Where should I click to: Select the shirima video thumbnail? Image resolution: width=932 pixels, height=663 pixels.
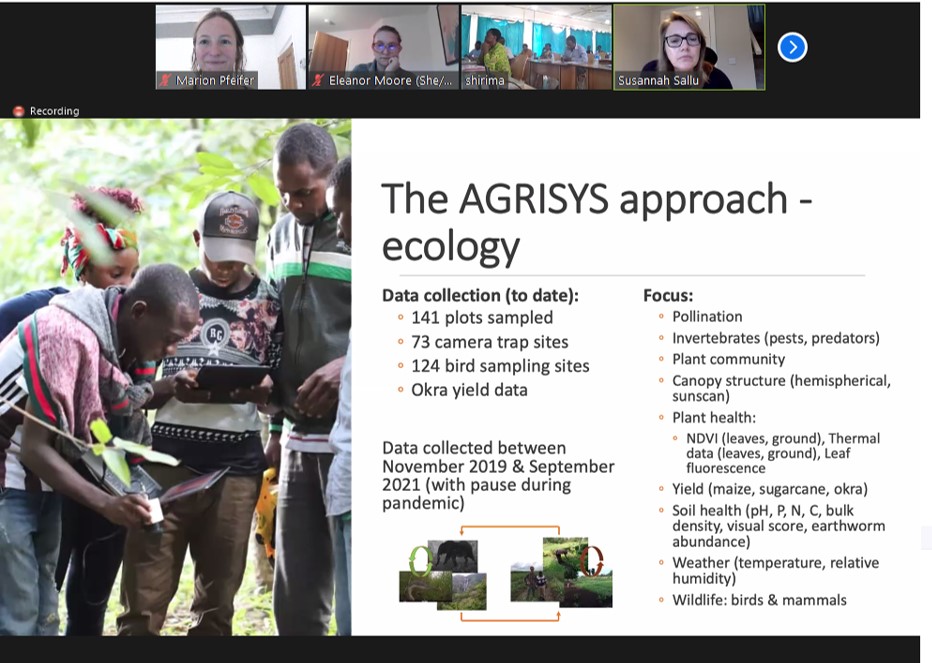536,47
